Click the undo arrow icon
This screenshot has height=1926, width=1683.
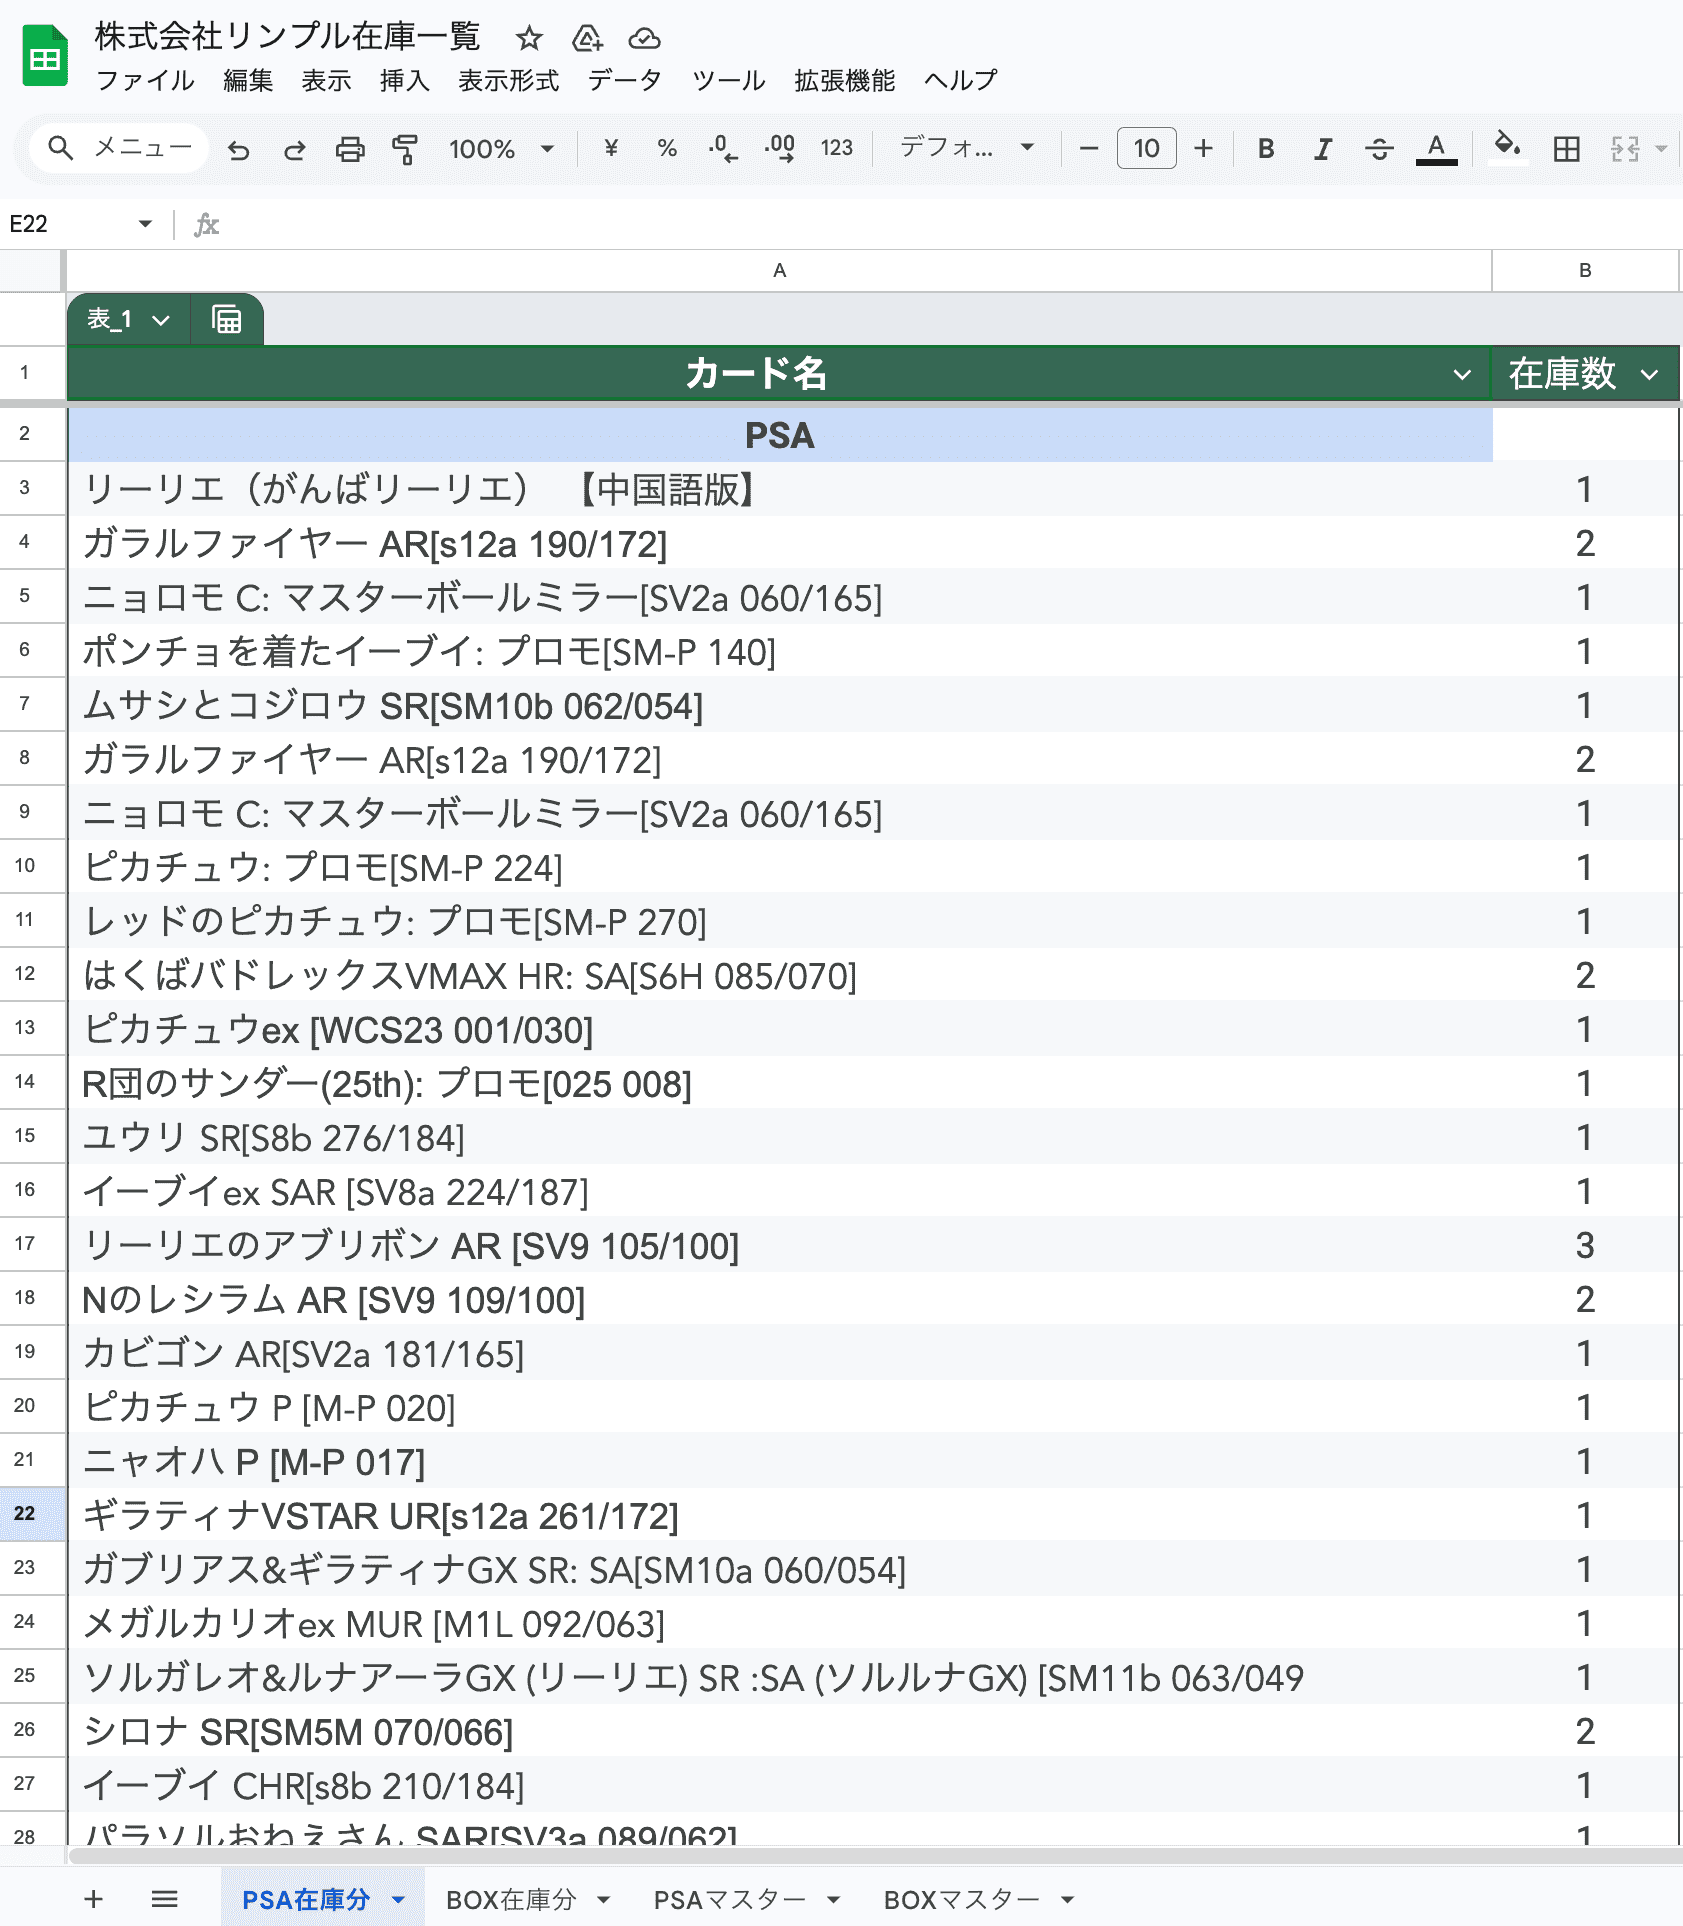(x=238, y=149)
